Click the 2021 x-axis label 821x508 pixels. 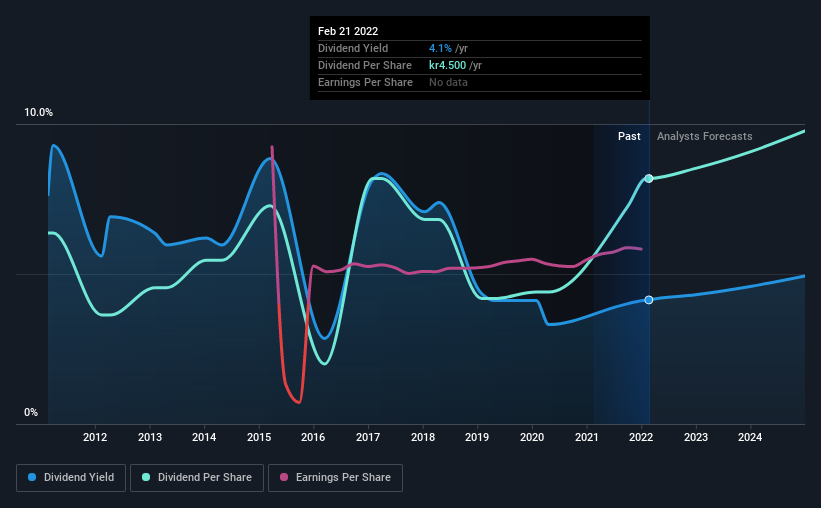coord(586,437)
